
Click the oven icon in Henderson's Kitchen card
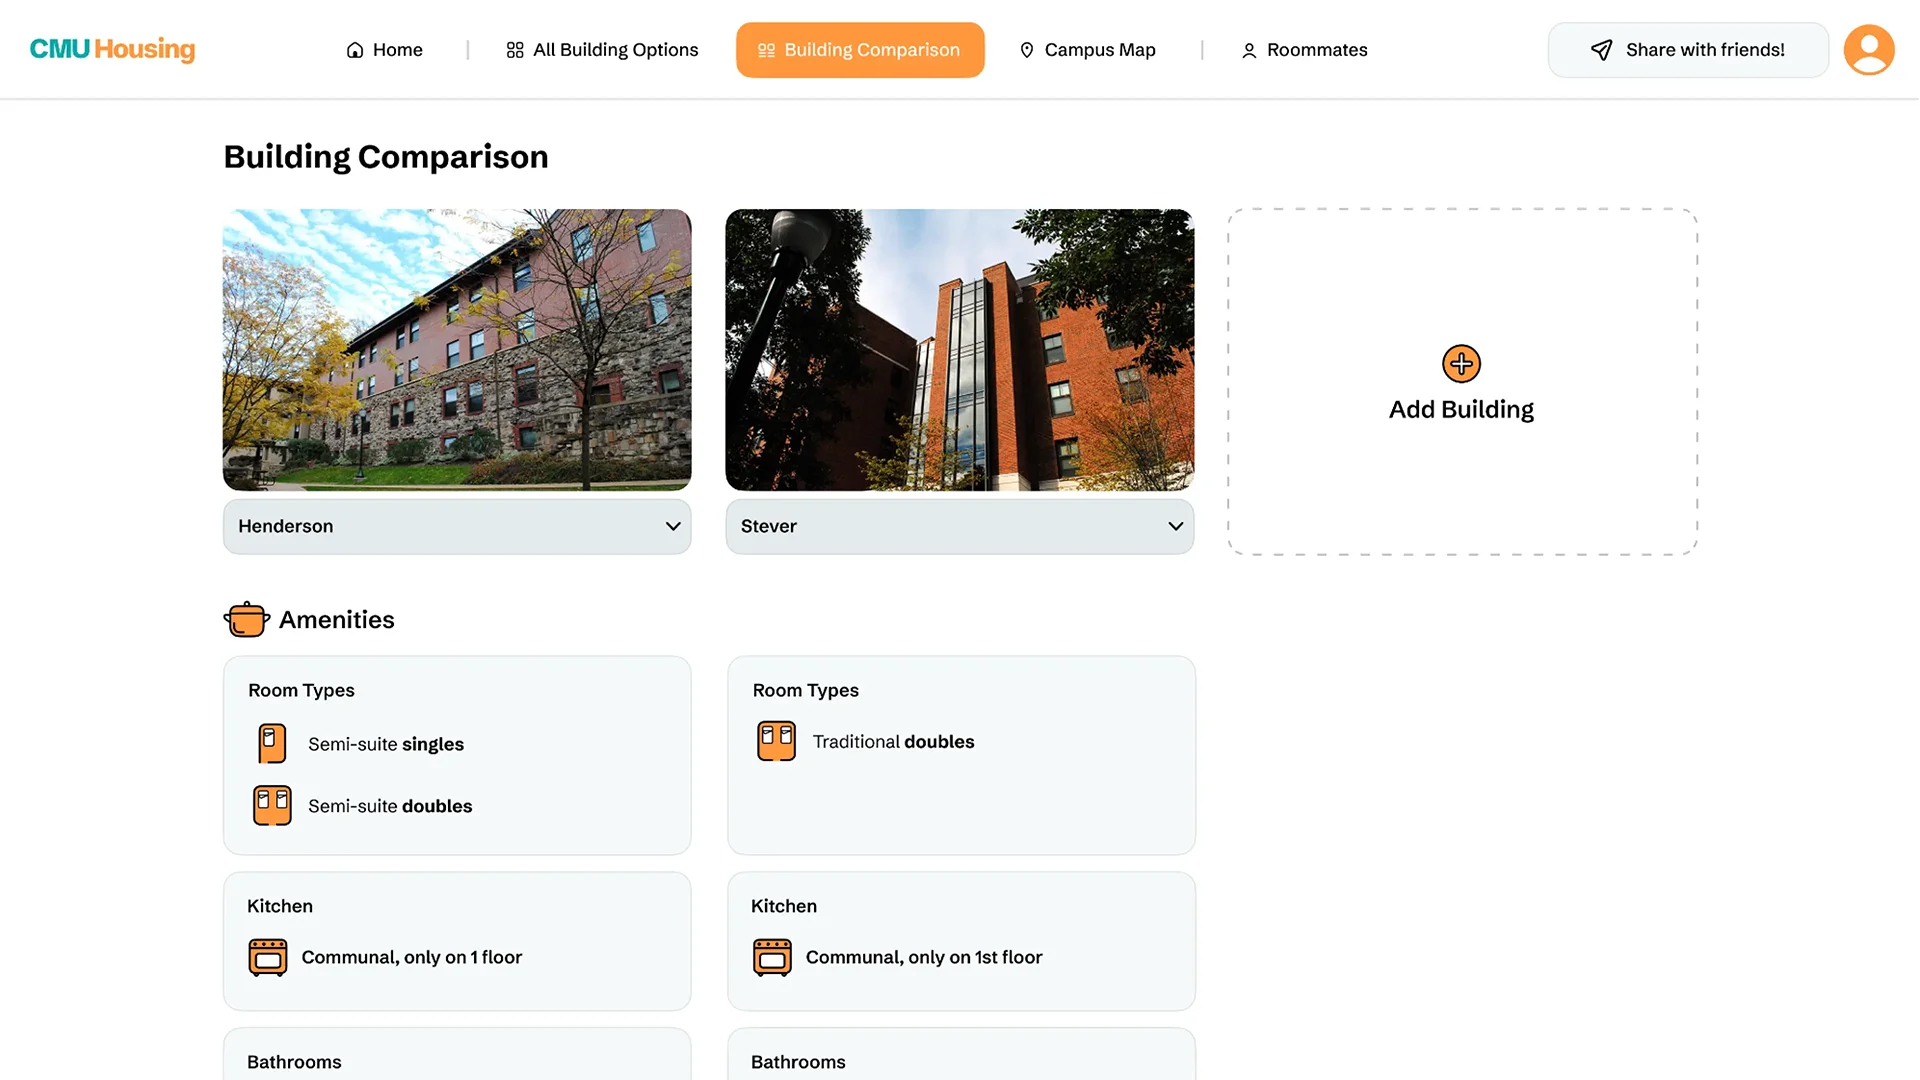coord(268,957)
